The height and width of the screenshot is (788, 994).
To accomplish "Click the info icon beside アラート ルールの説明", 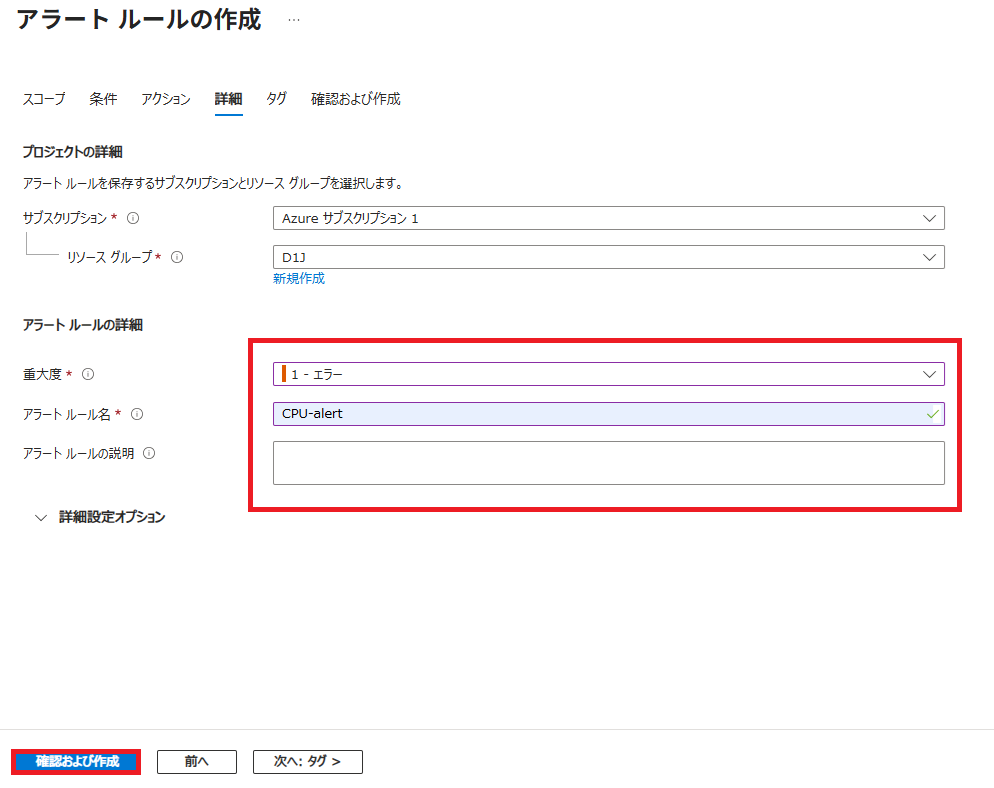I will (x=149, y=453).
